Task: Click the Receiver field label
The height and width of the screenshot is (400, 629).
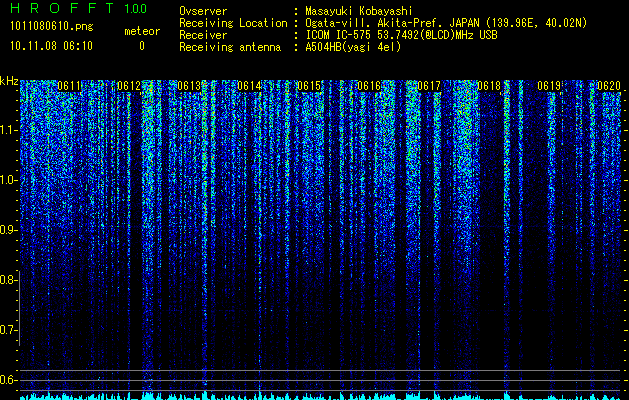Action: [x=203, y=35]
